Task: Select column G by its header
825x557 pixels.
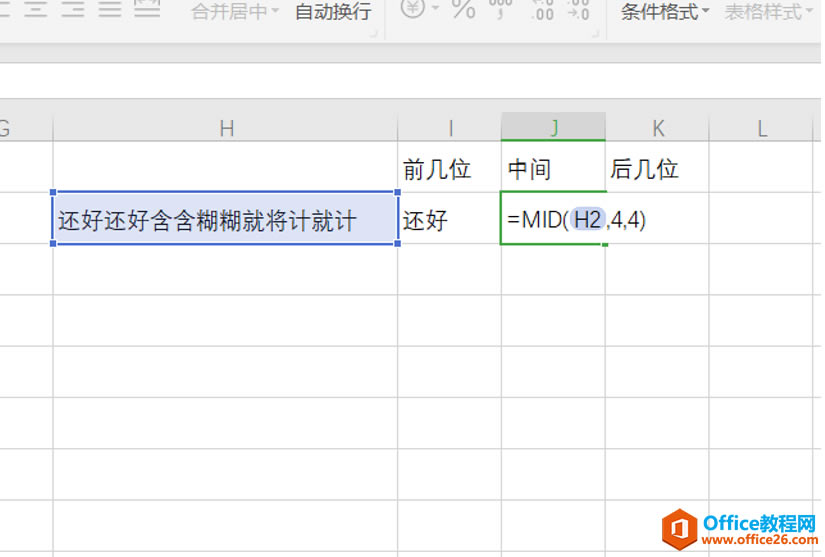Action: (26, 128)
